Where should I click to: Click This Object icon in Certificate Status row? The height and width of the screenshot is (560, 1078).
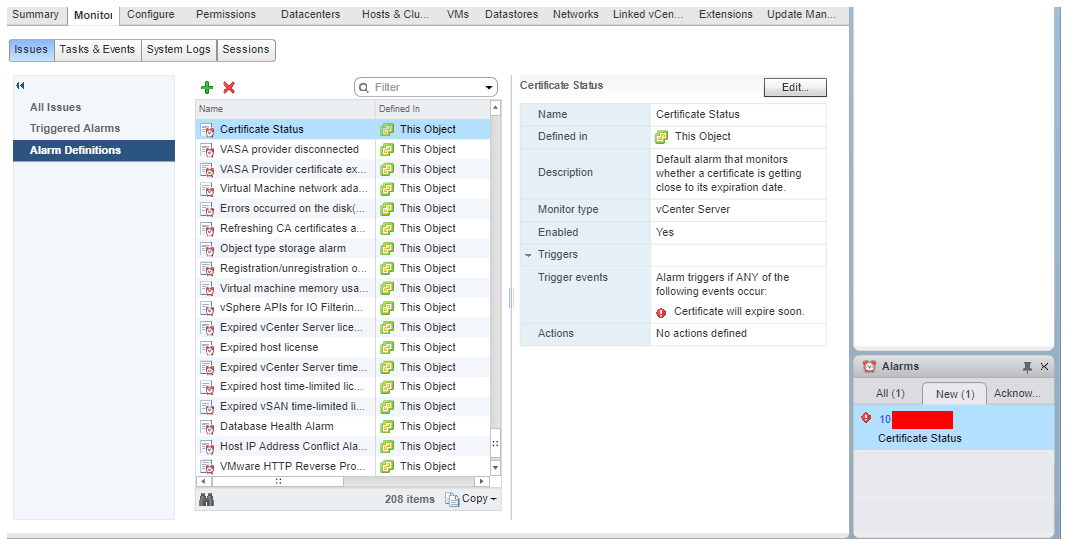pyautogui.click(x=387, y=129)
